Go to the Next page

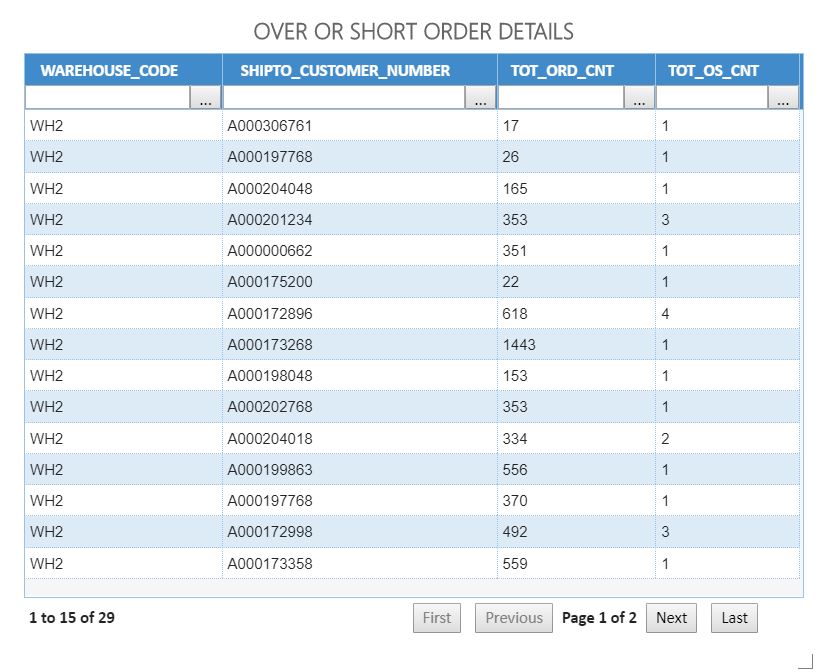[671, 618]
